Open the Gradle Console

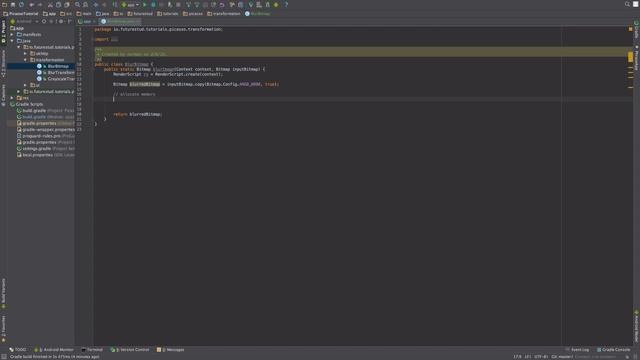[x=613, y=350]
